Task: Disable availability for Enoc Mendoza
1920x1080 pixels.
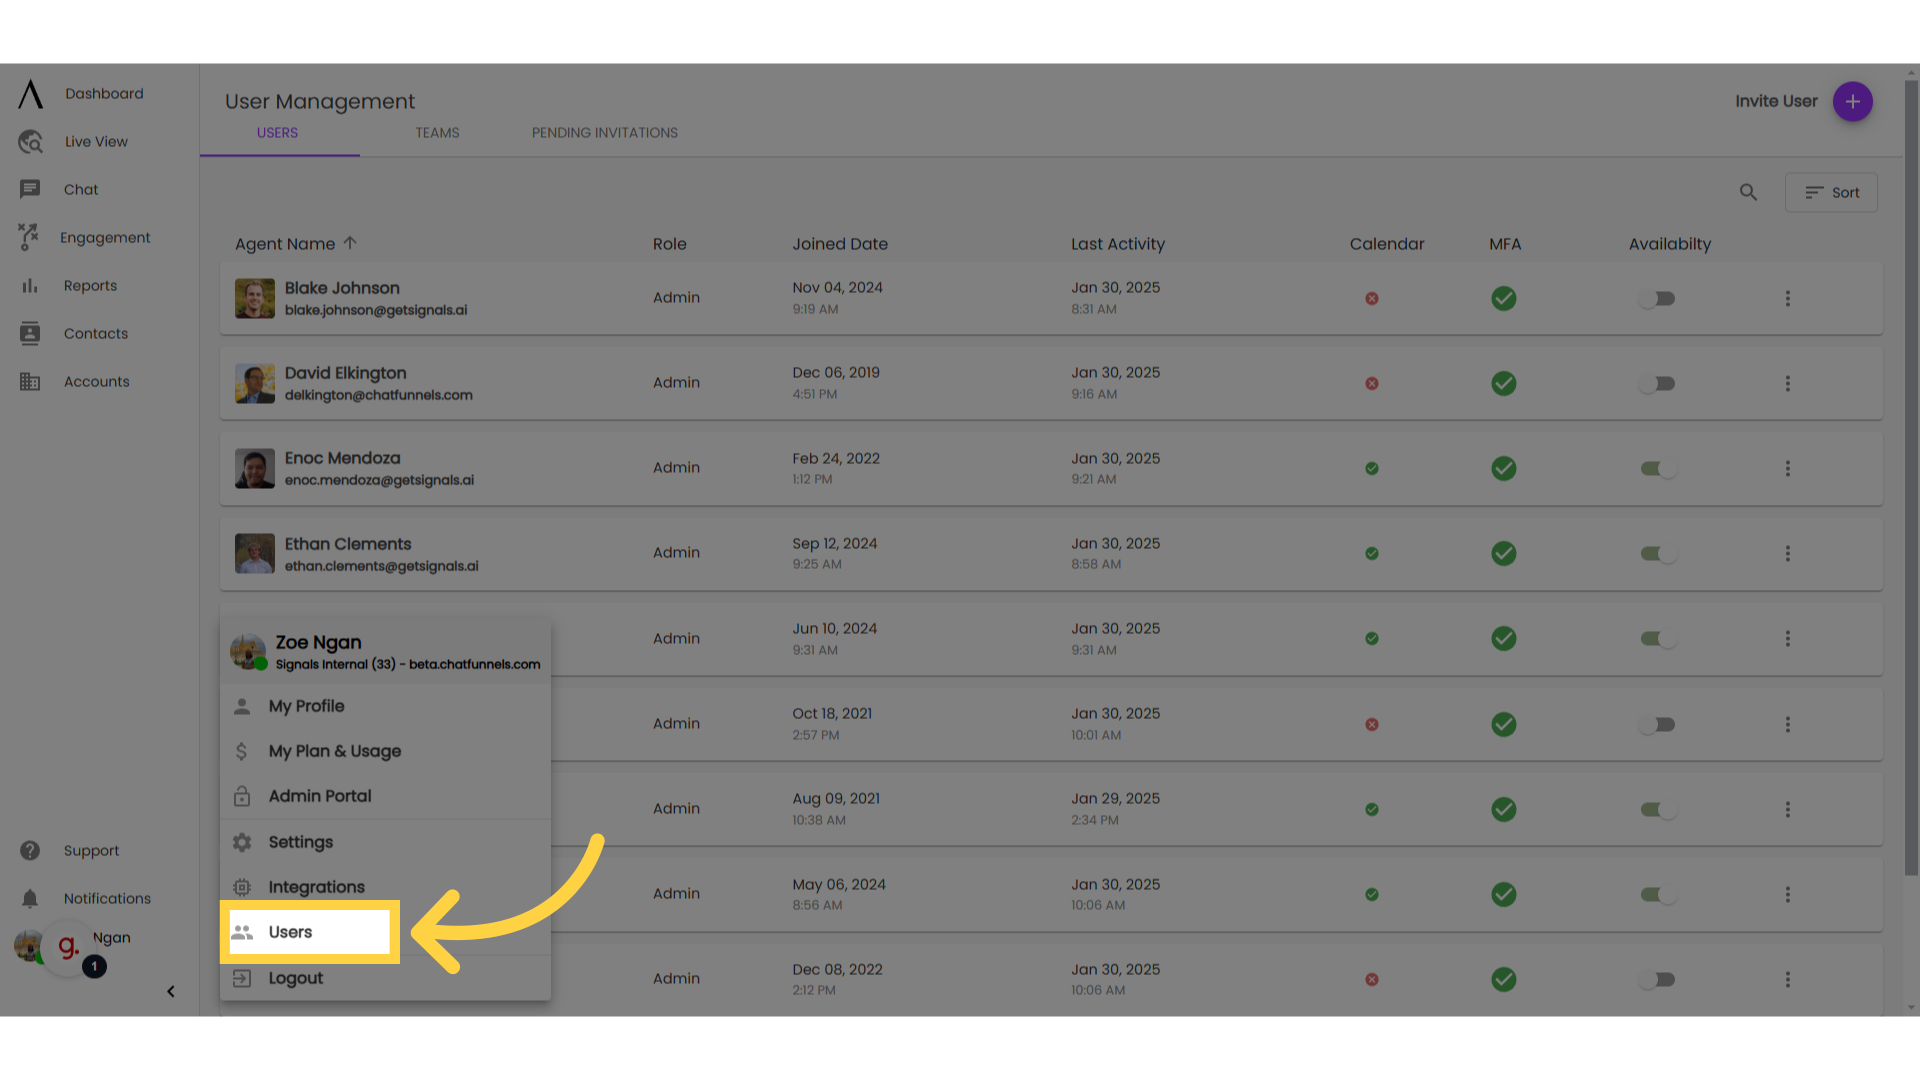Action: (1657, 468)
